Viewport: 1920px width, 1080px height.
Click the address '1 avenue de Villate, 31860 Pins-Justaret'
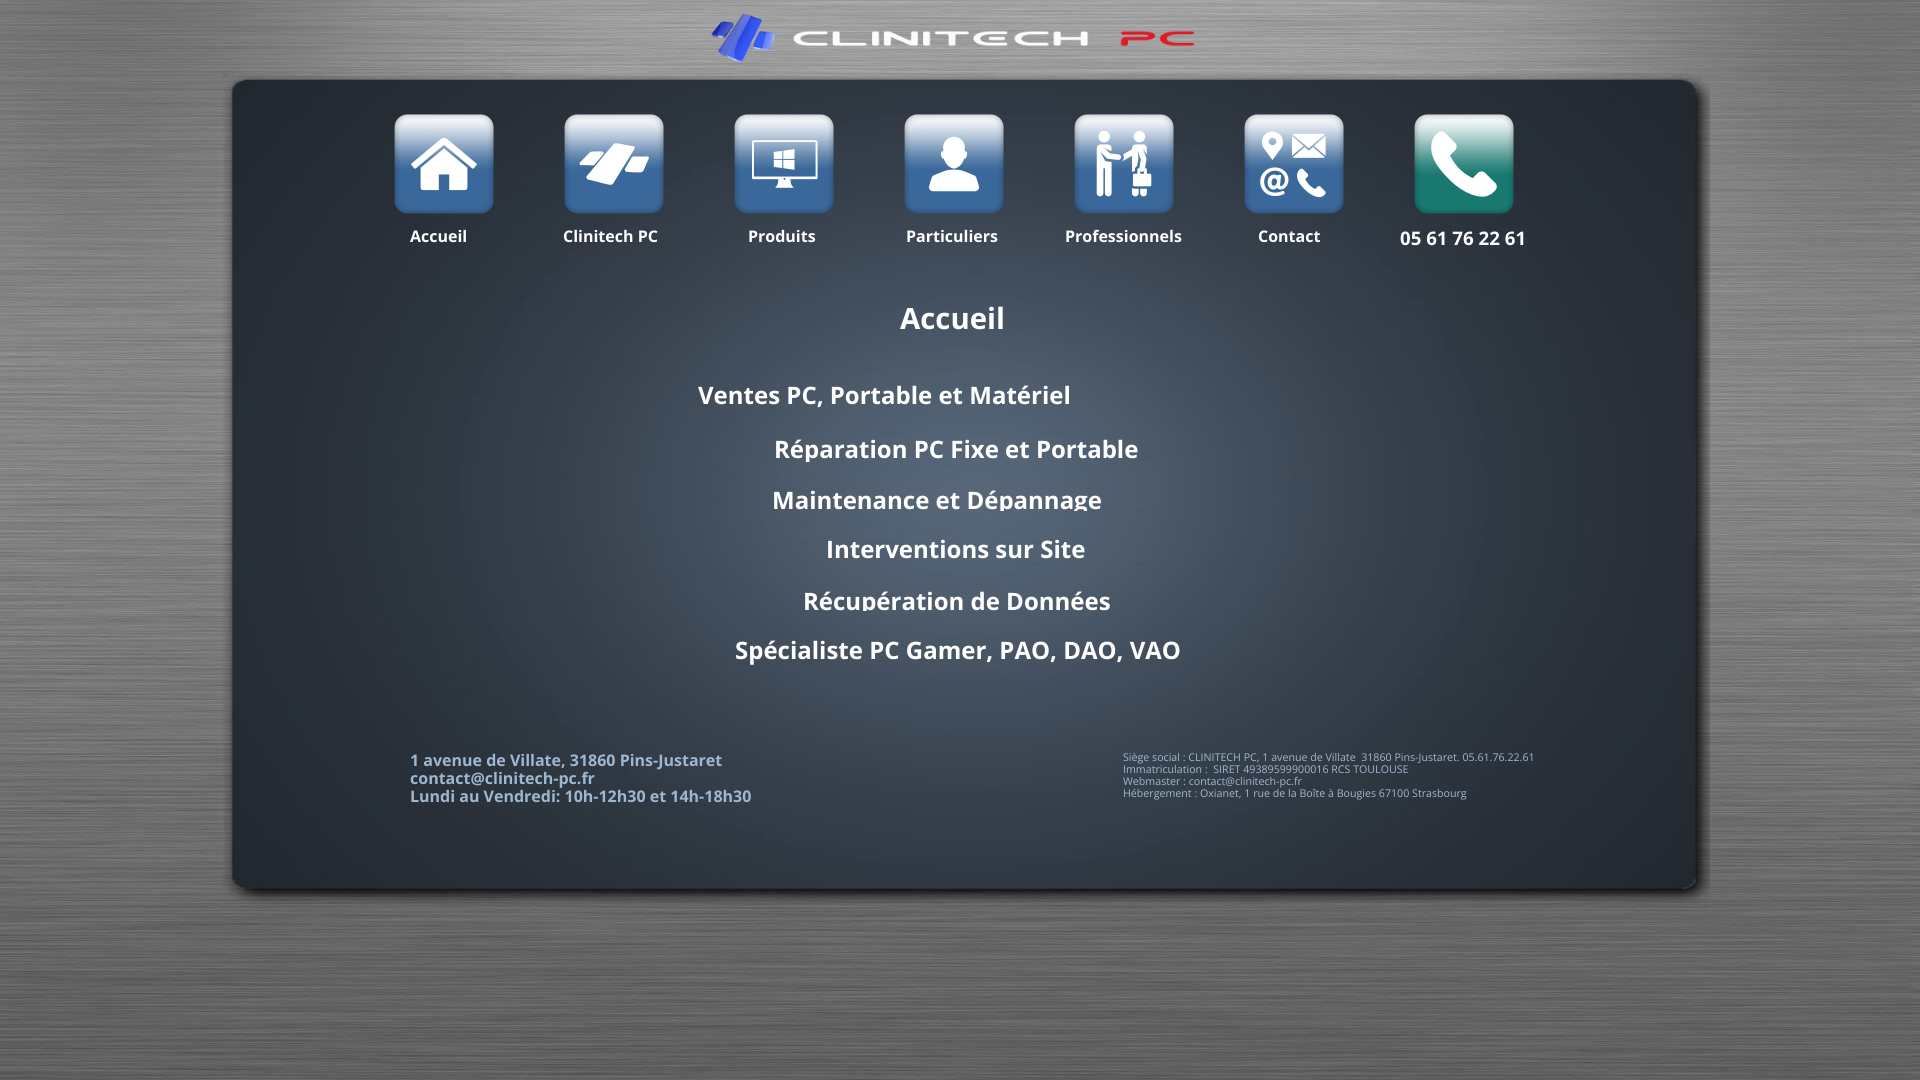[x=566, y=760]
